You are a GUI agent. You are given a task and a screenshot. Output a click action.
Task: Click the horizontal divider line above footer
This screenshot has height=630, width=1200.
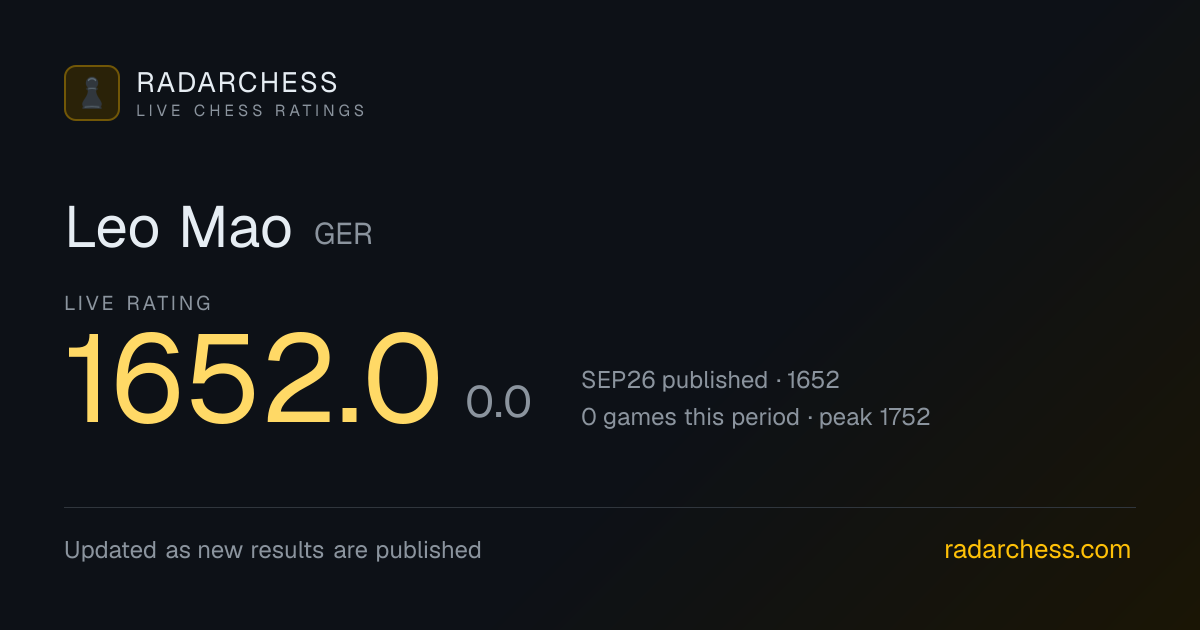coord(600,507)
